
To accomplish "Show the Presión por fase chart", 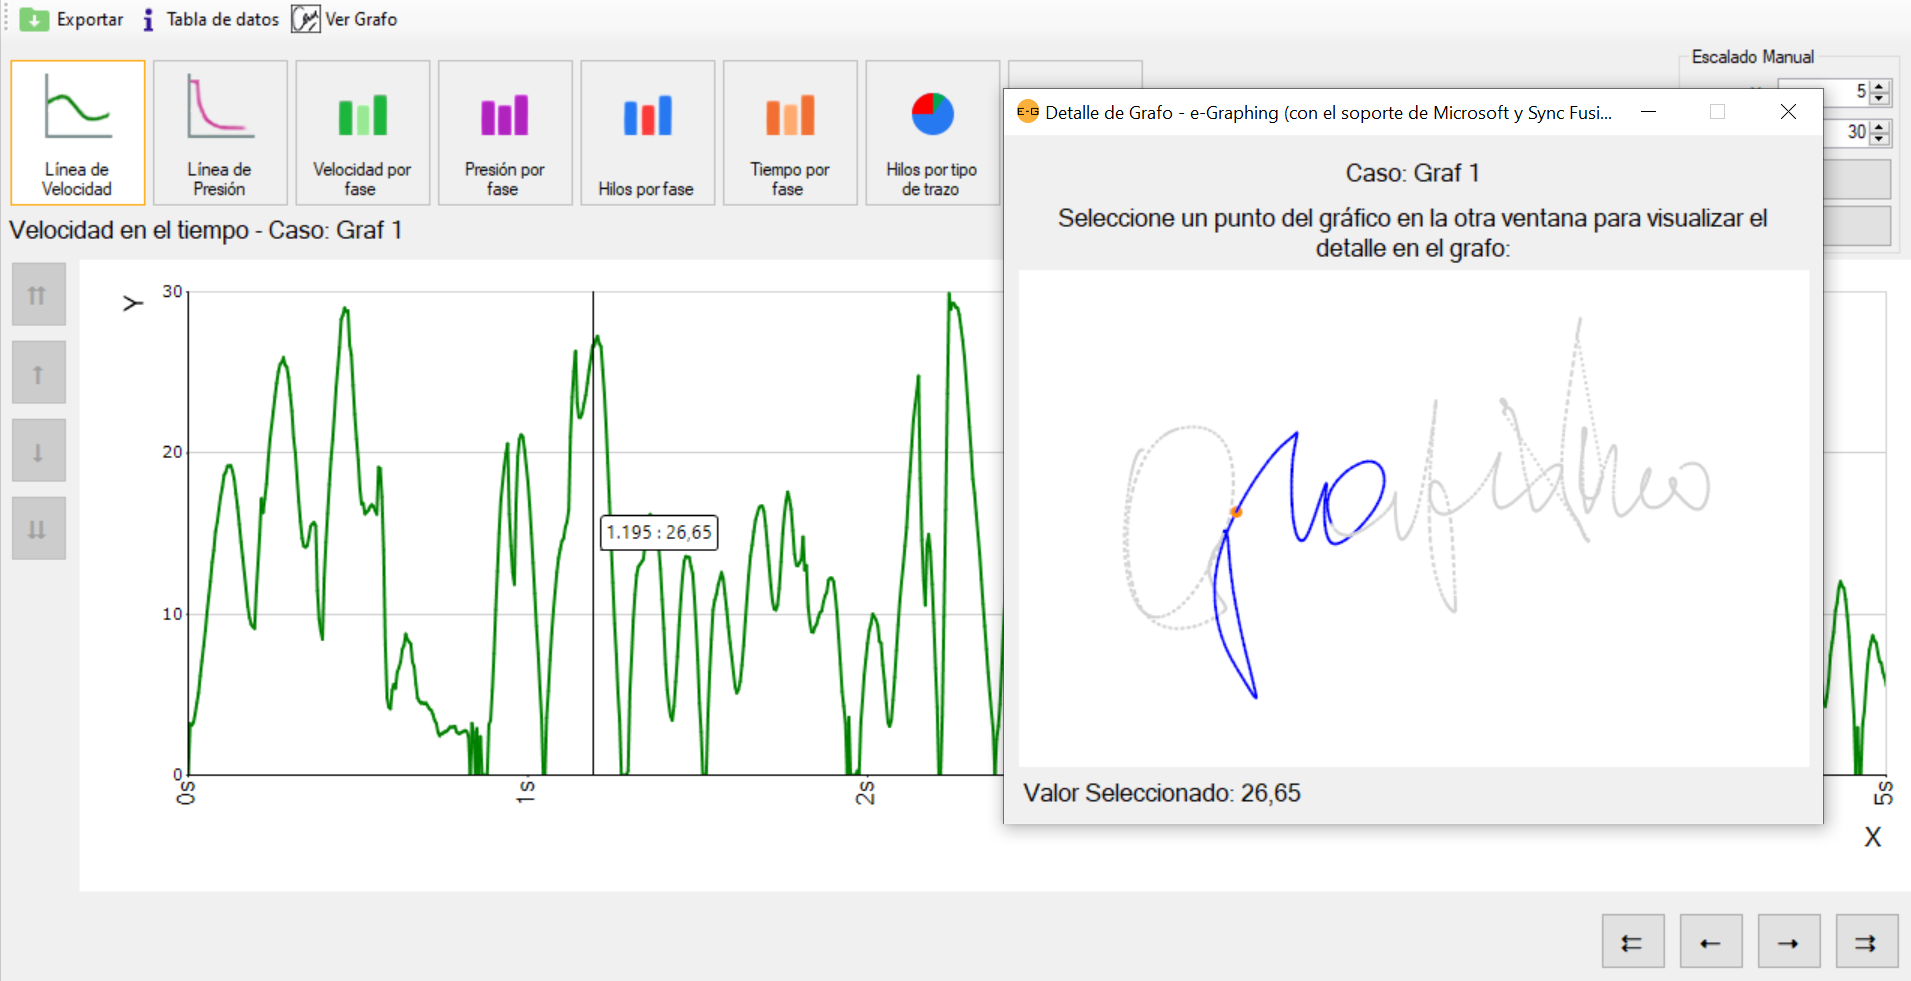I will pos(505,132).
